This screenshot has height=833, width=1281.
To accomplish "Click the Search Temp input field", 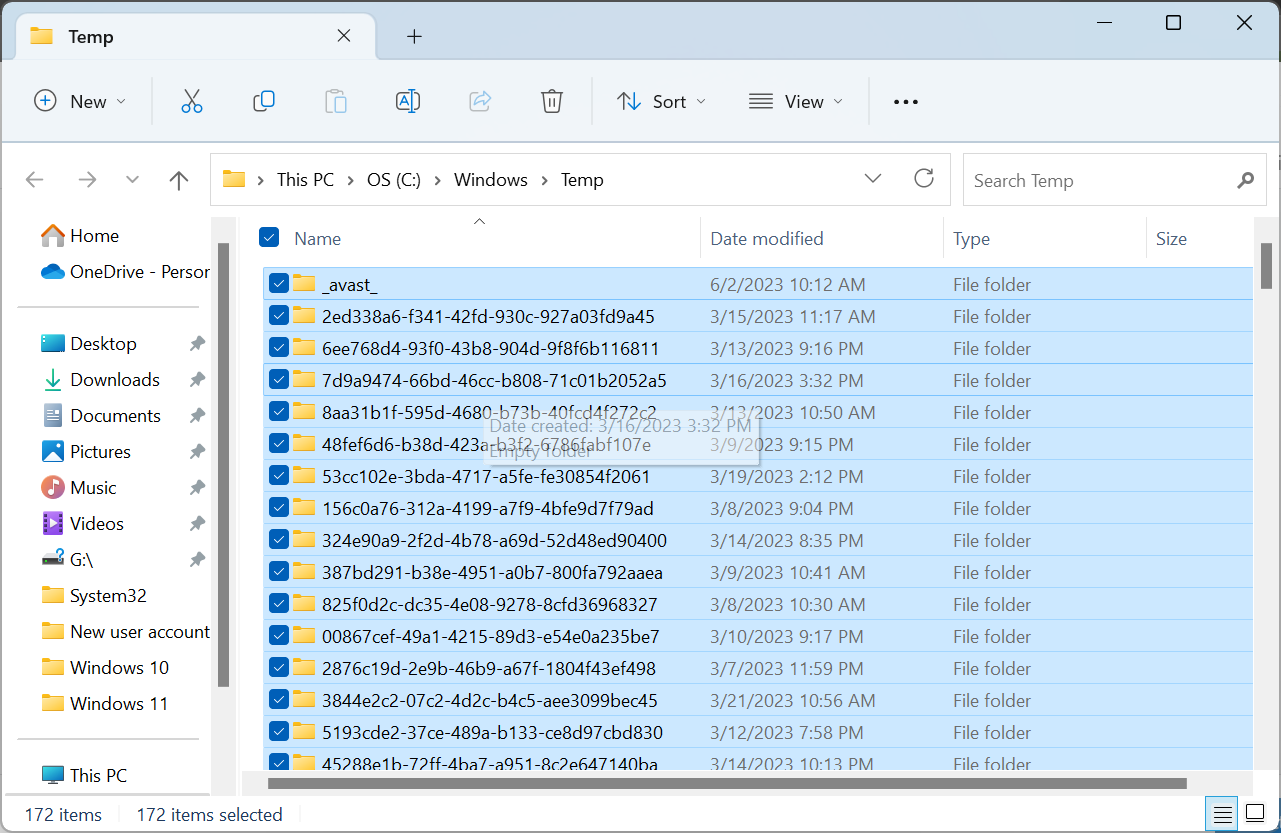I will point(1100,181).
